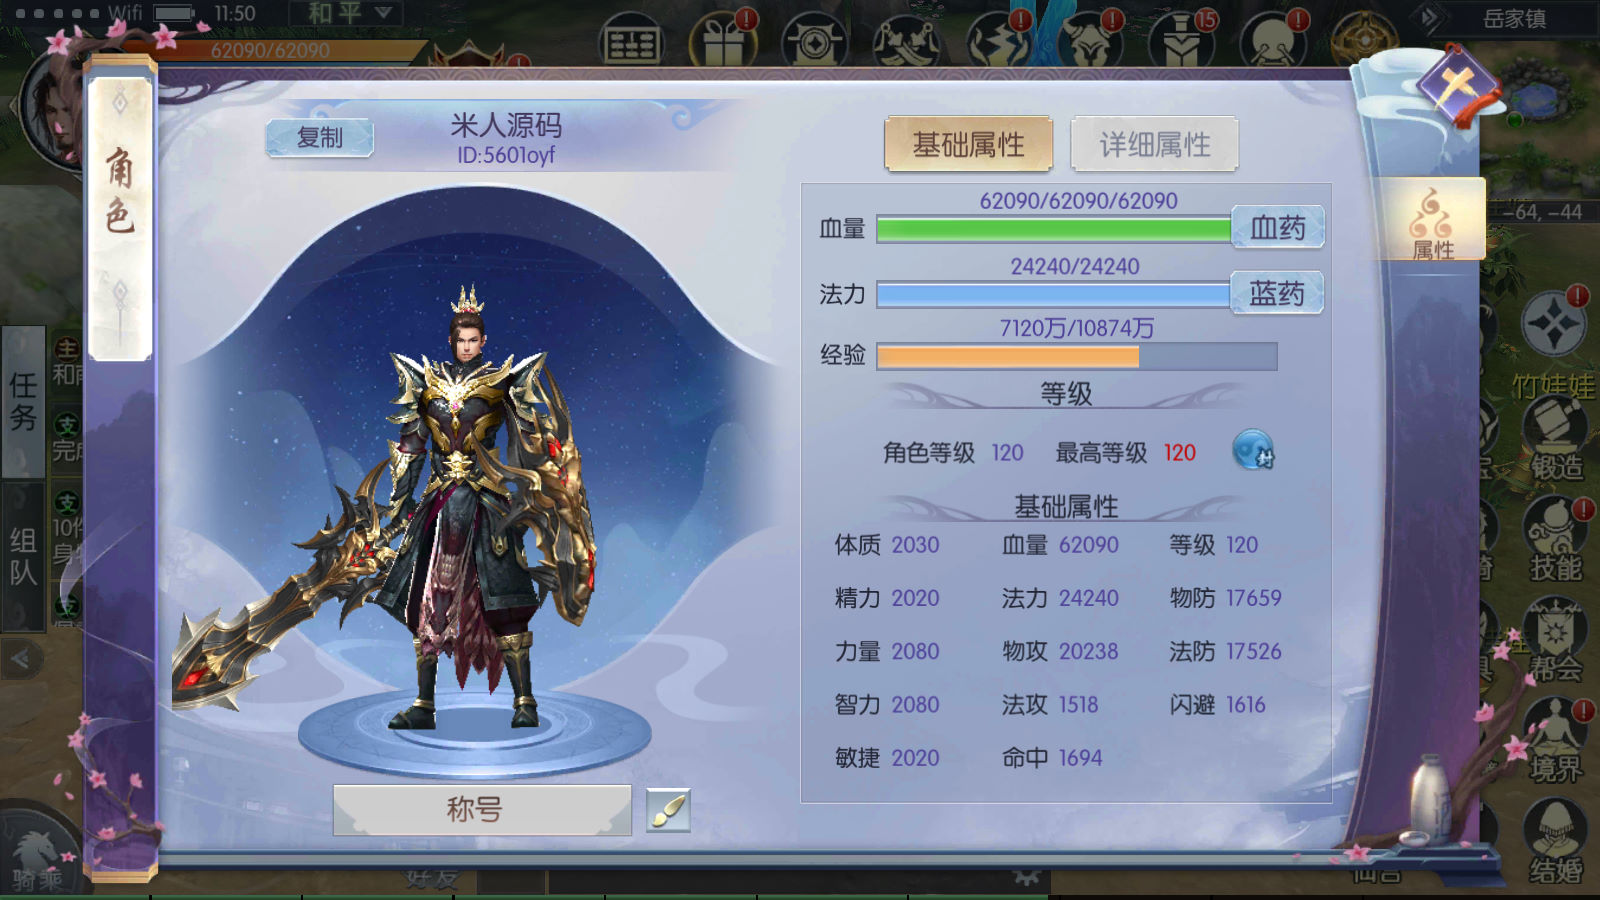Switch to the 详细属性 tab
Image resolution: width=1600 pixels, height=900 pixels.
pyautogui.click(x=1155, y=145)
